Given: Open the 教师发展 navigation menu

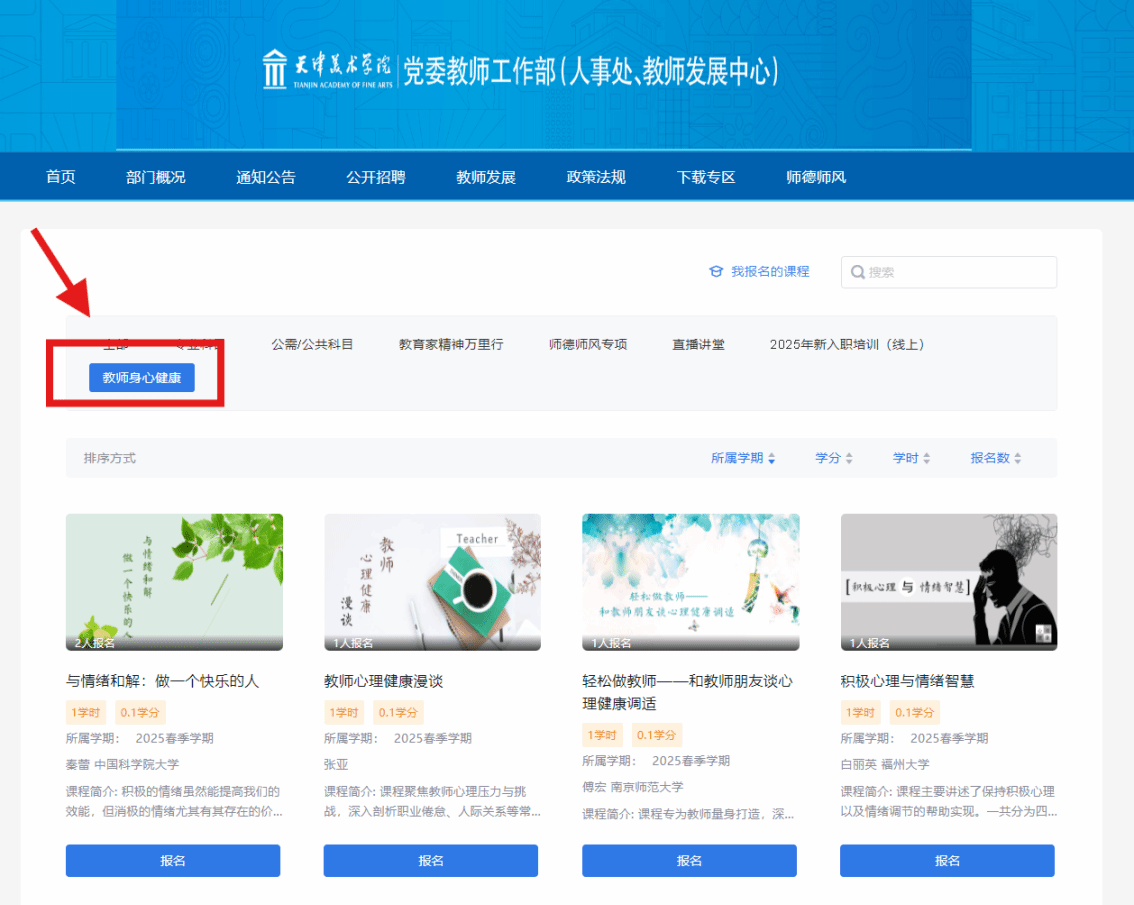Looking at the screenshot, I should 485,177.
